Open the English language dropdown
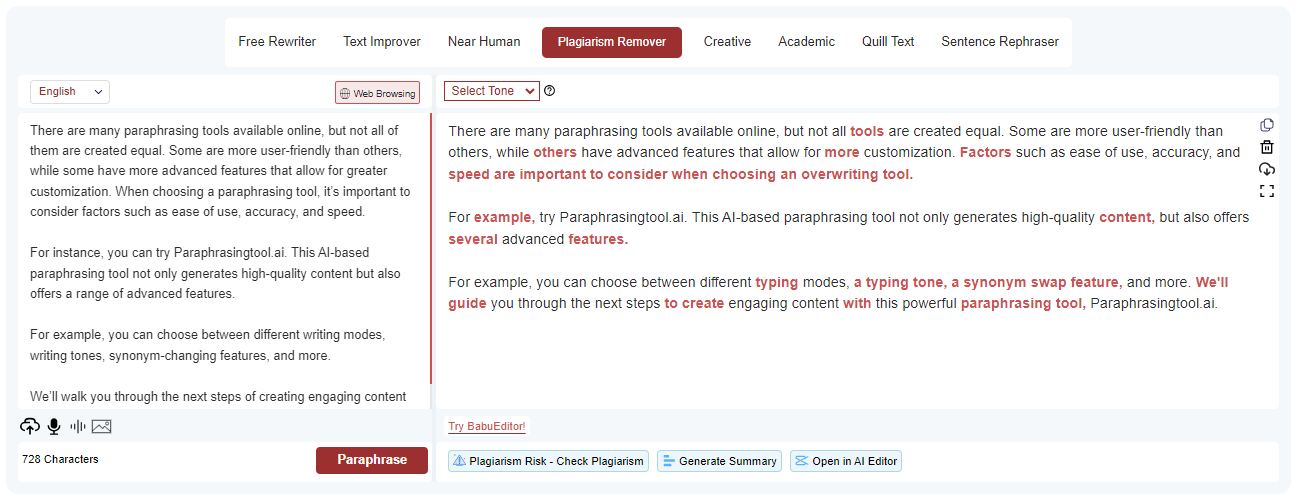This screenshot has width=1304, height=501. pyautogui.click(x=70, y=92)
